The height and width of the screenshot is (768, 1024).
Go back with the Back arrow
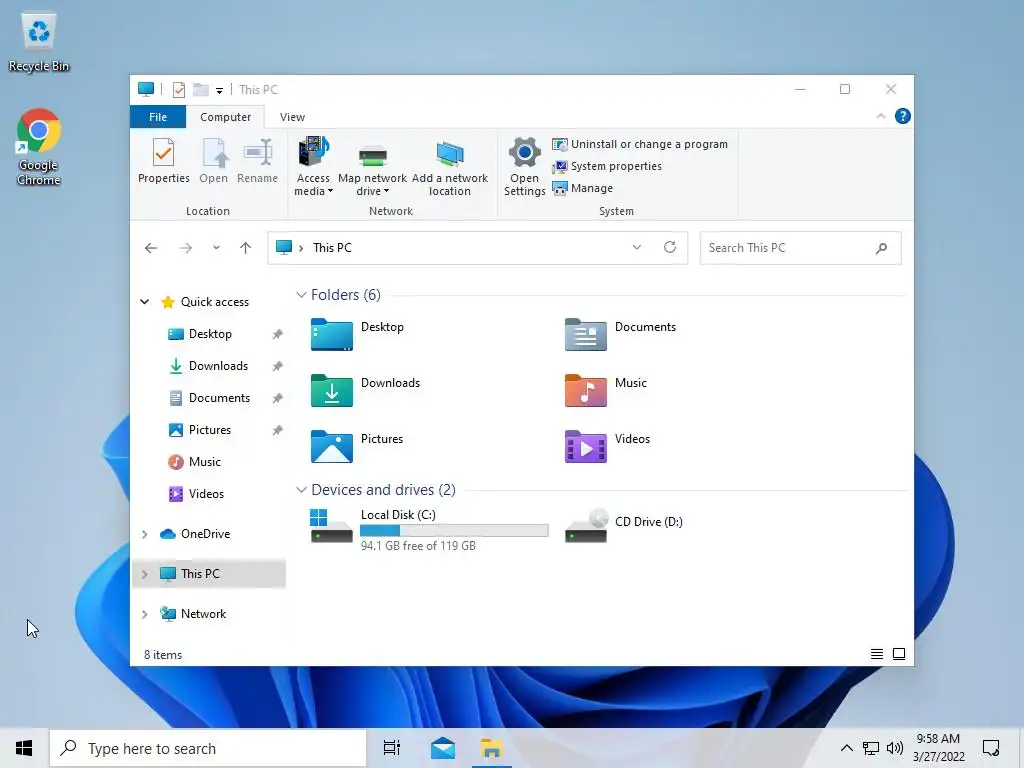[151, 248]
